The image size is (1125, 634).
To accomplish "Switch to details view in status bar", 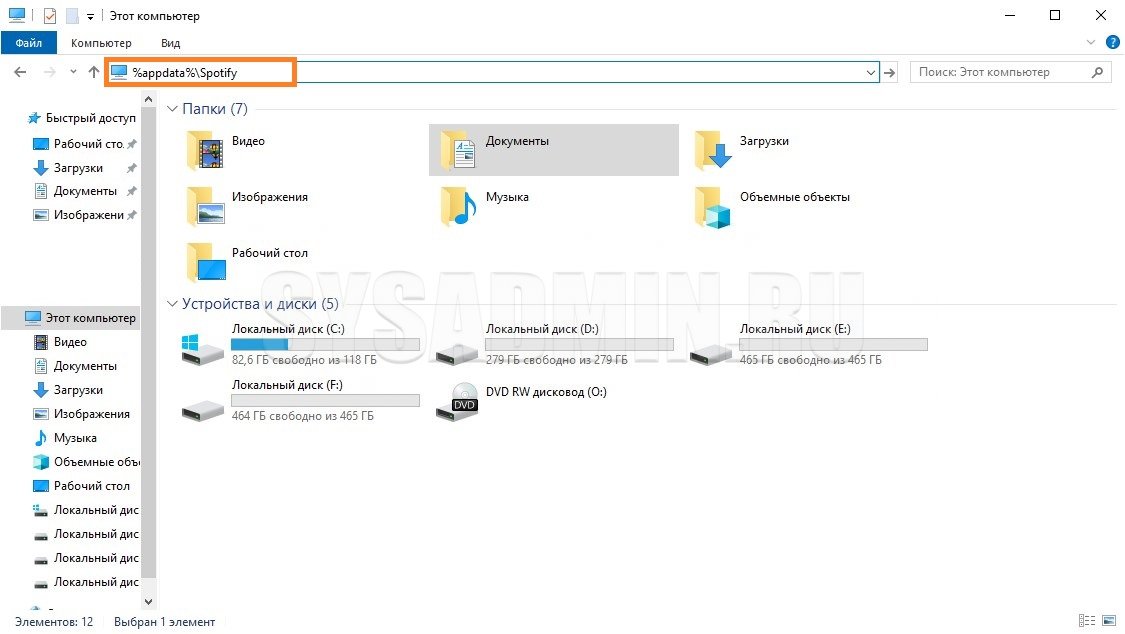I will (x=1087, y=622).
